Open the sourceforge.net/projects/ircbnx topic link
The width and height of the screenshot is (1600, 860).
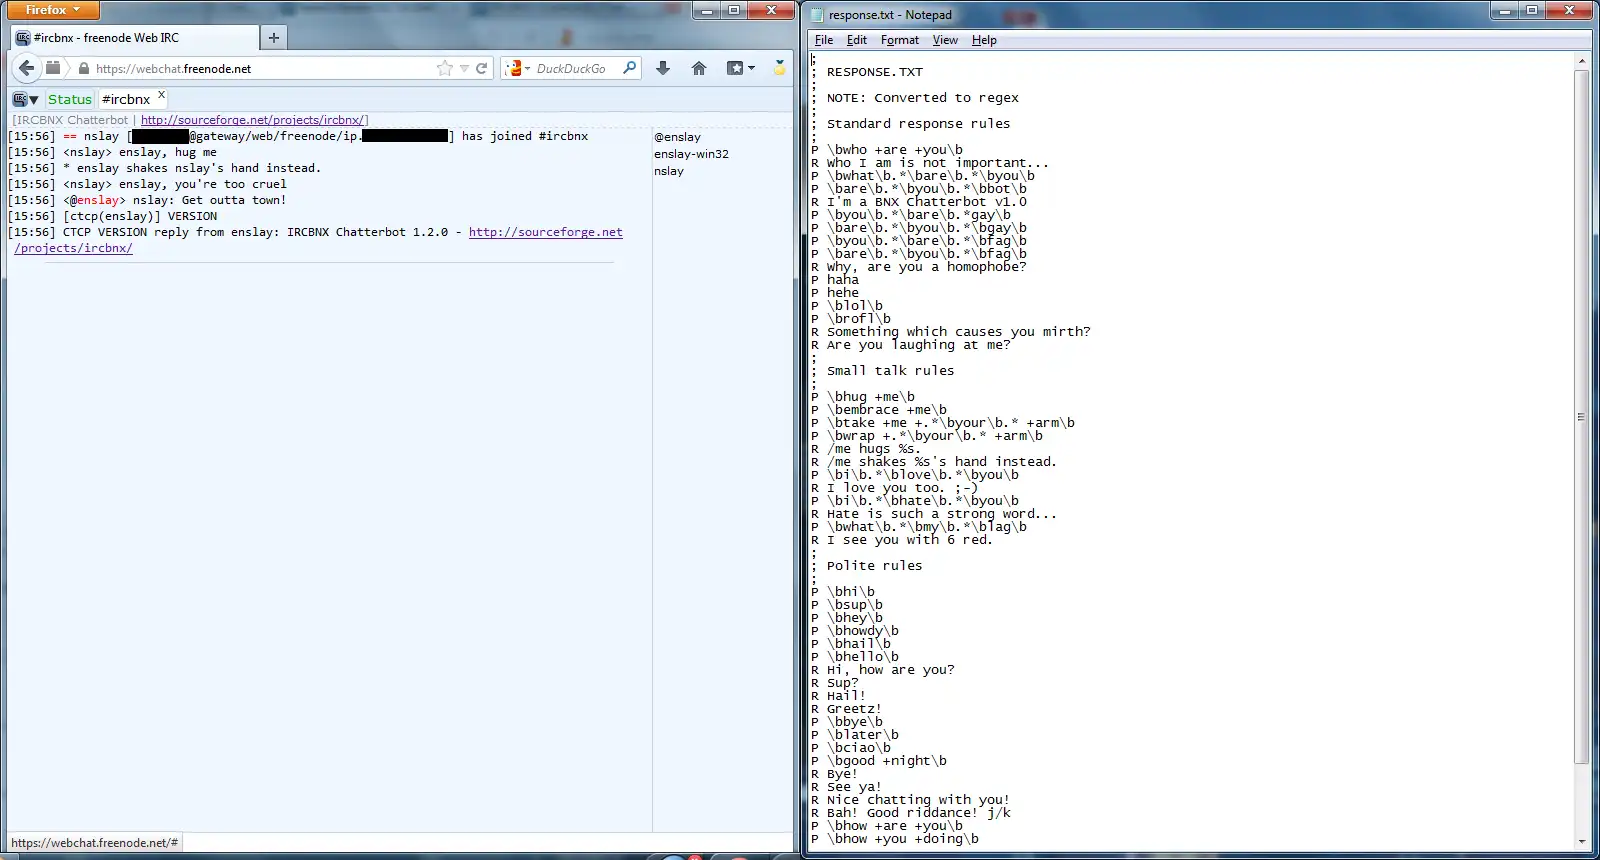click(252, 120)
